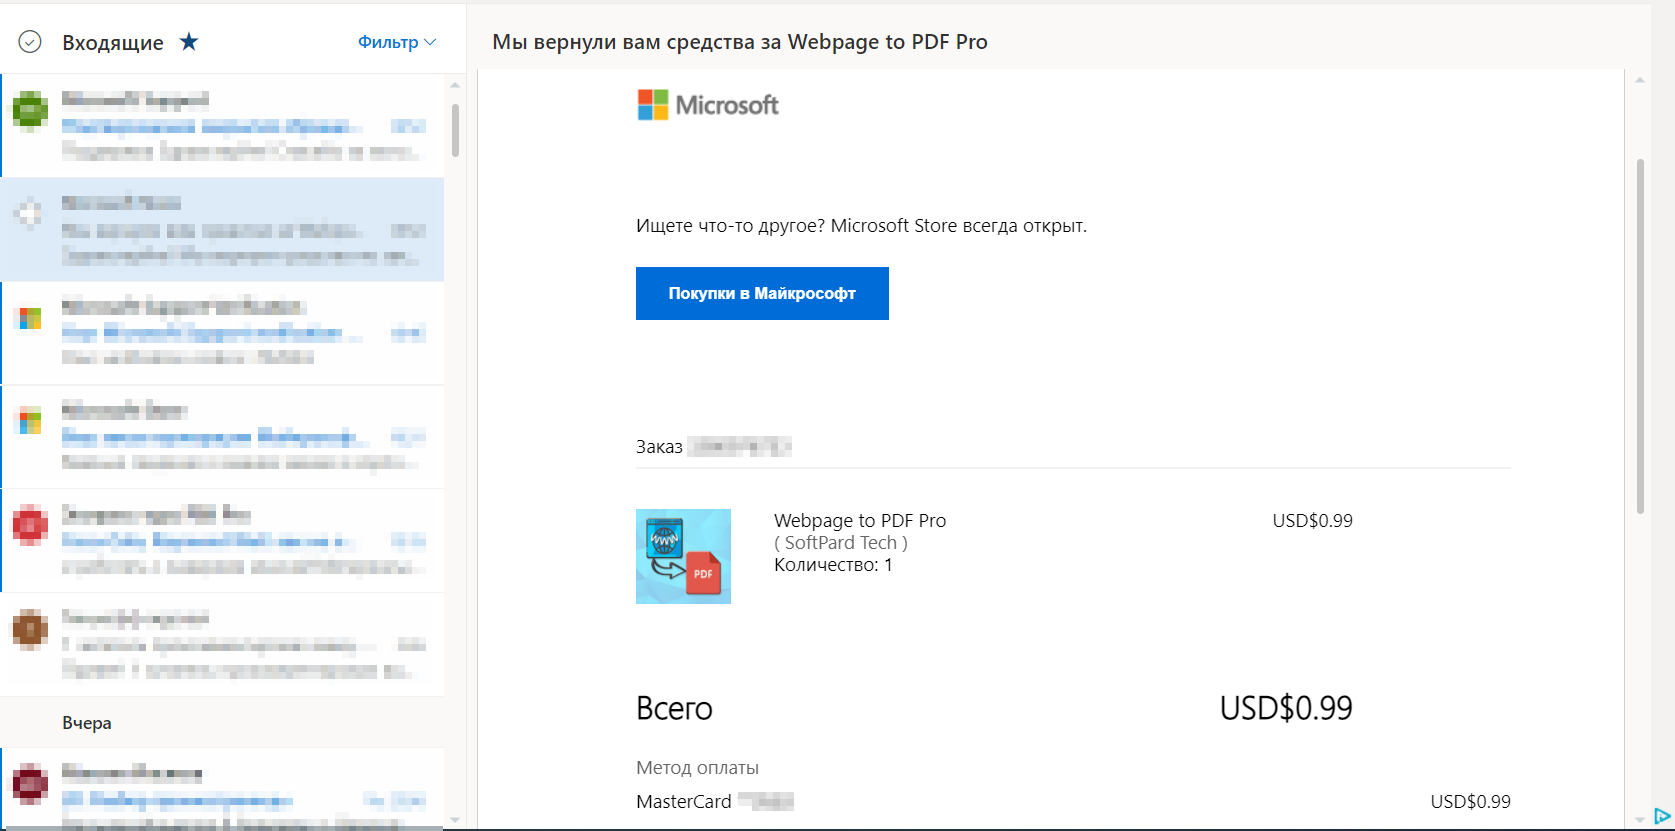Screen dimensions: 1675x831
Task: Click the message list scroll down arrow
Action: click(455, 820)
